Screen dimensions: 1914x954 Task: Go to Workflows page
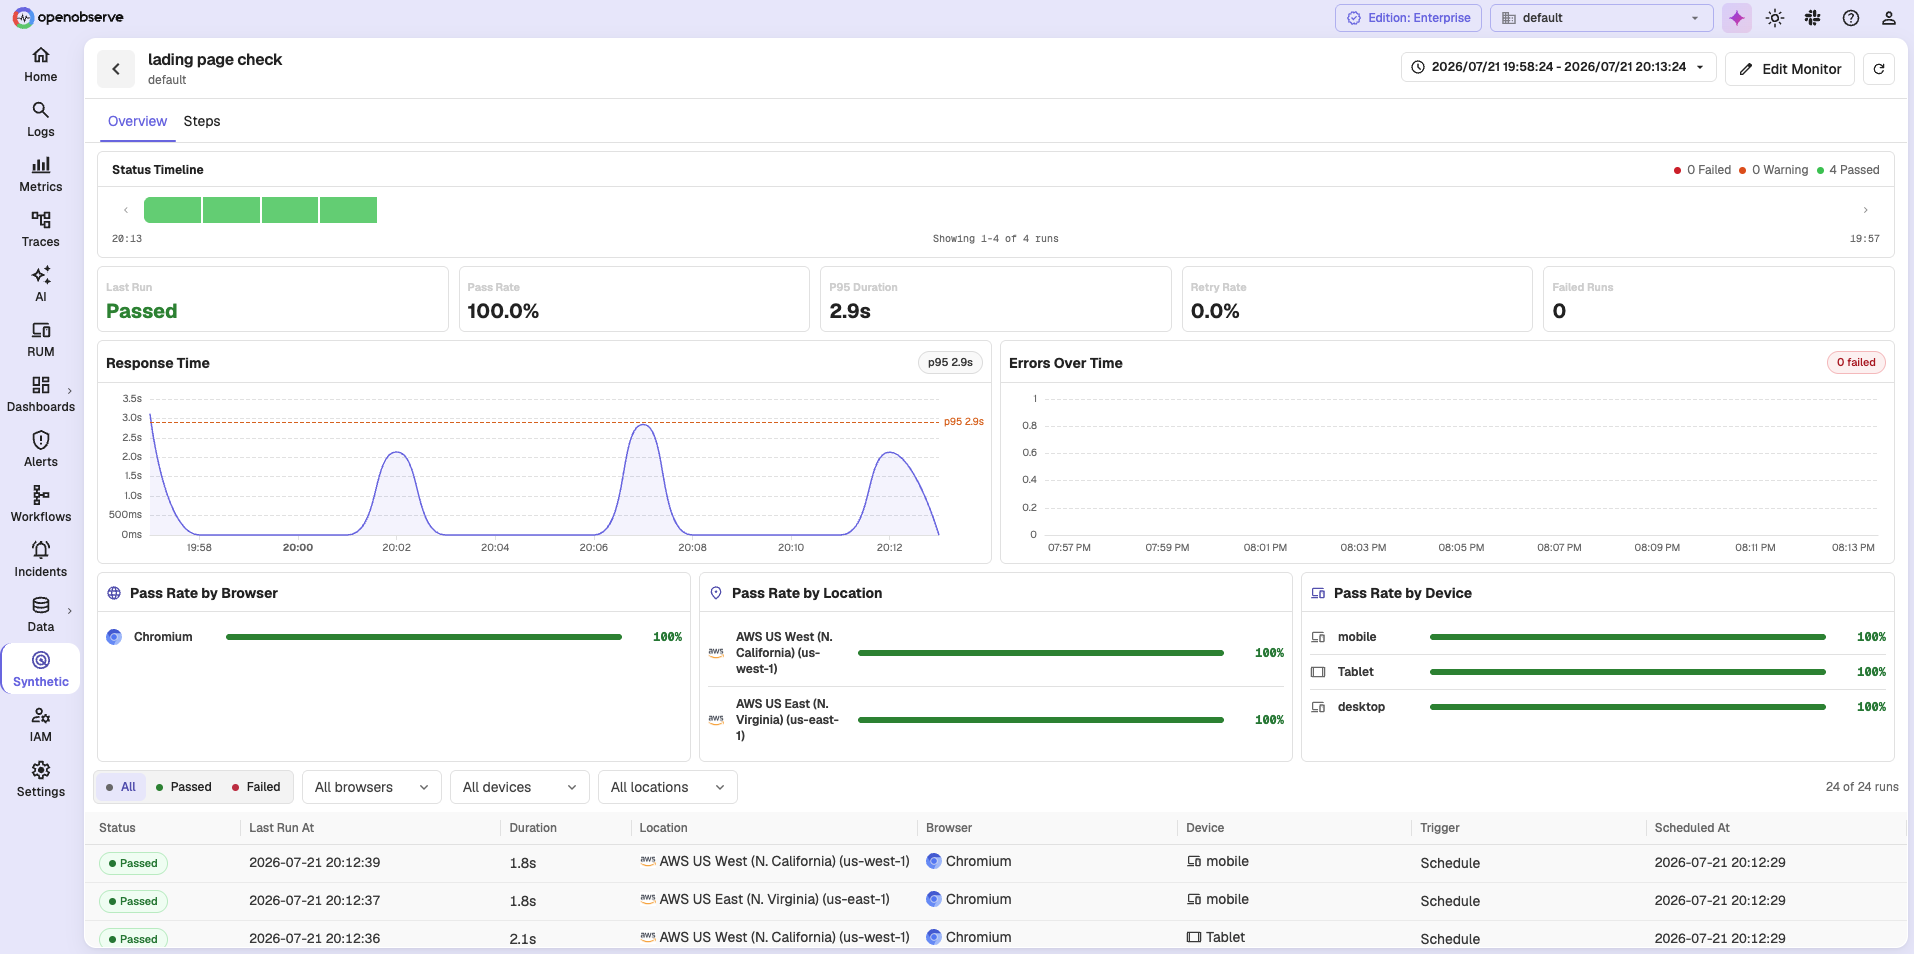click(41, 504)
